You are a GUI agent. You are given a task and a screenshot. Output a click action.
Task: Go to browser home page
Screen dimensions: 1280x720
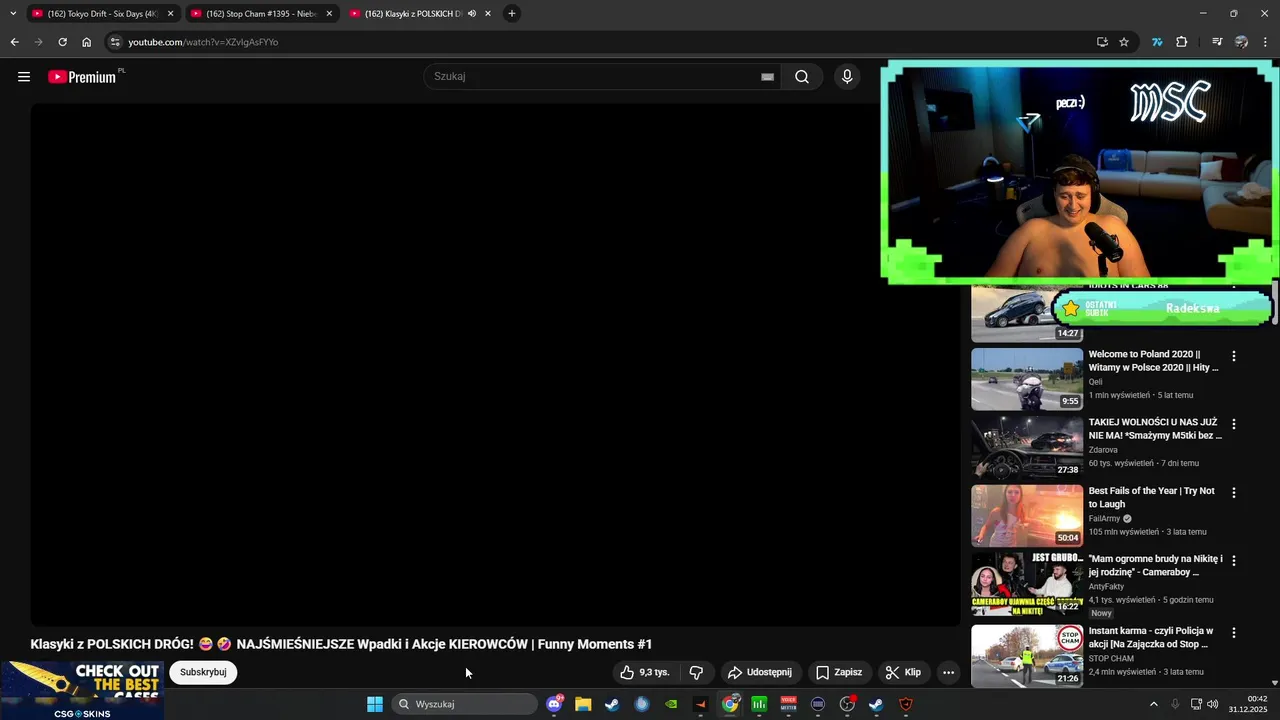87,42
